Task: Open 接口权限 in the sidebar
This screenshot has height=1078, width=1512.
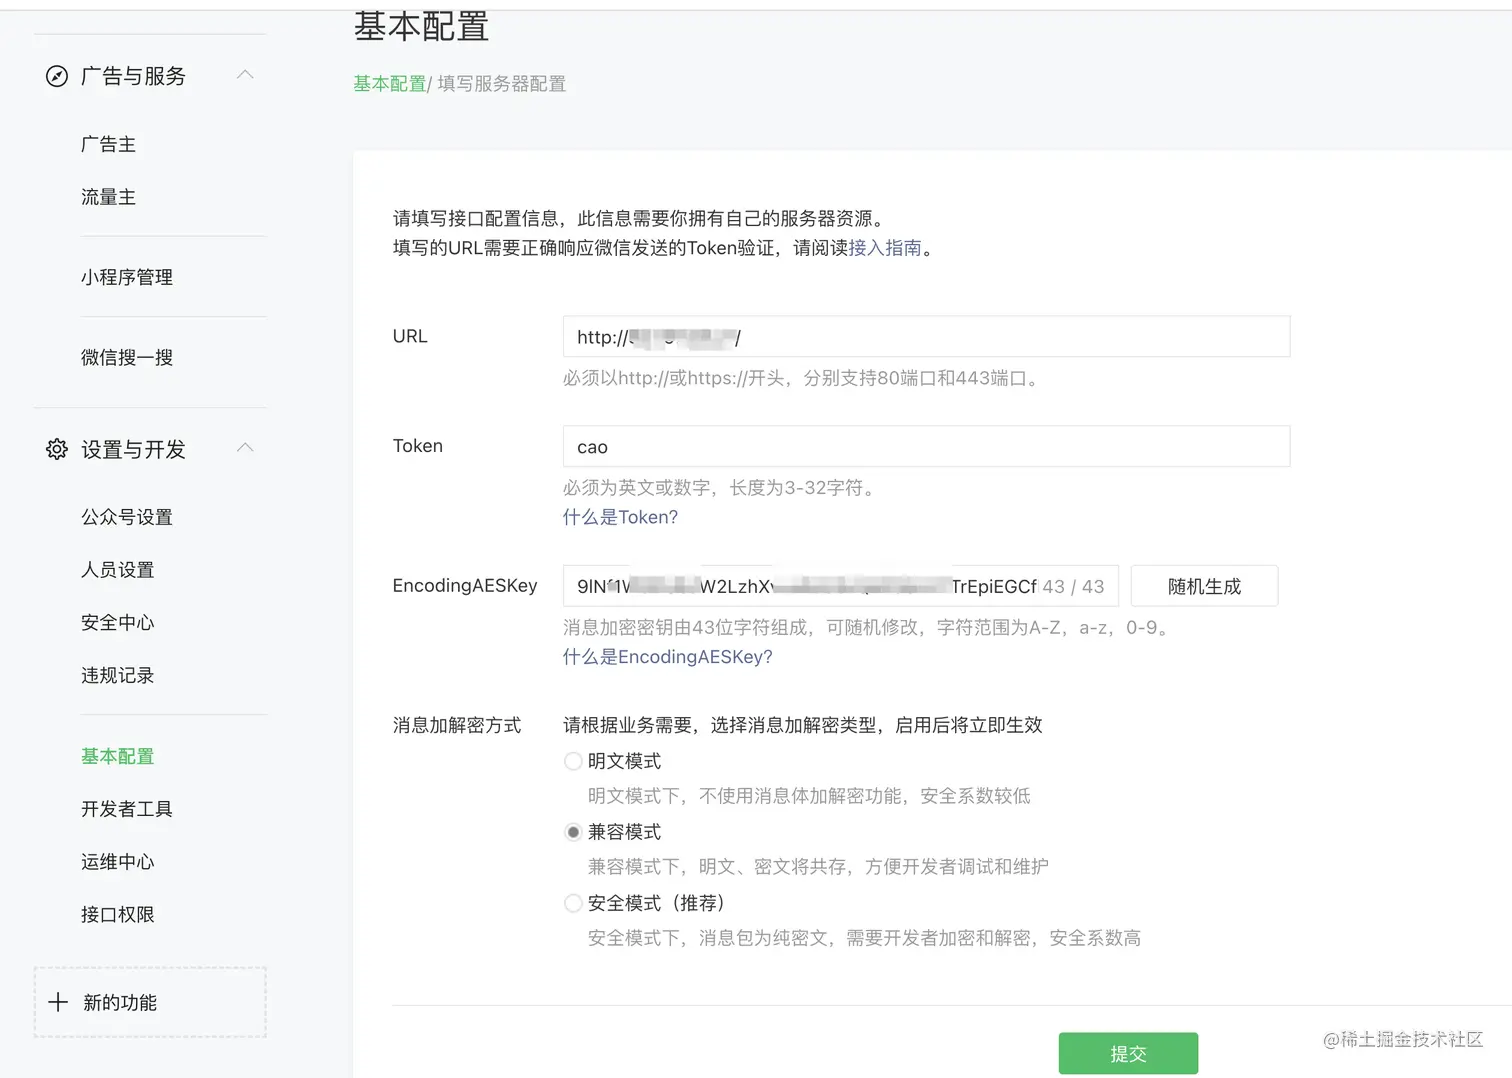Action: coord(118,915)
